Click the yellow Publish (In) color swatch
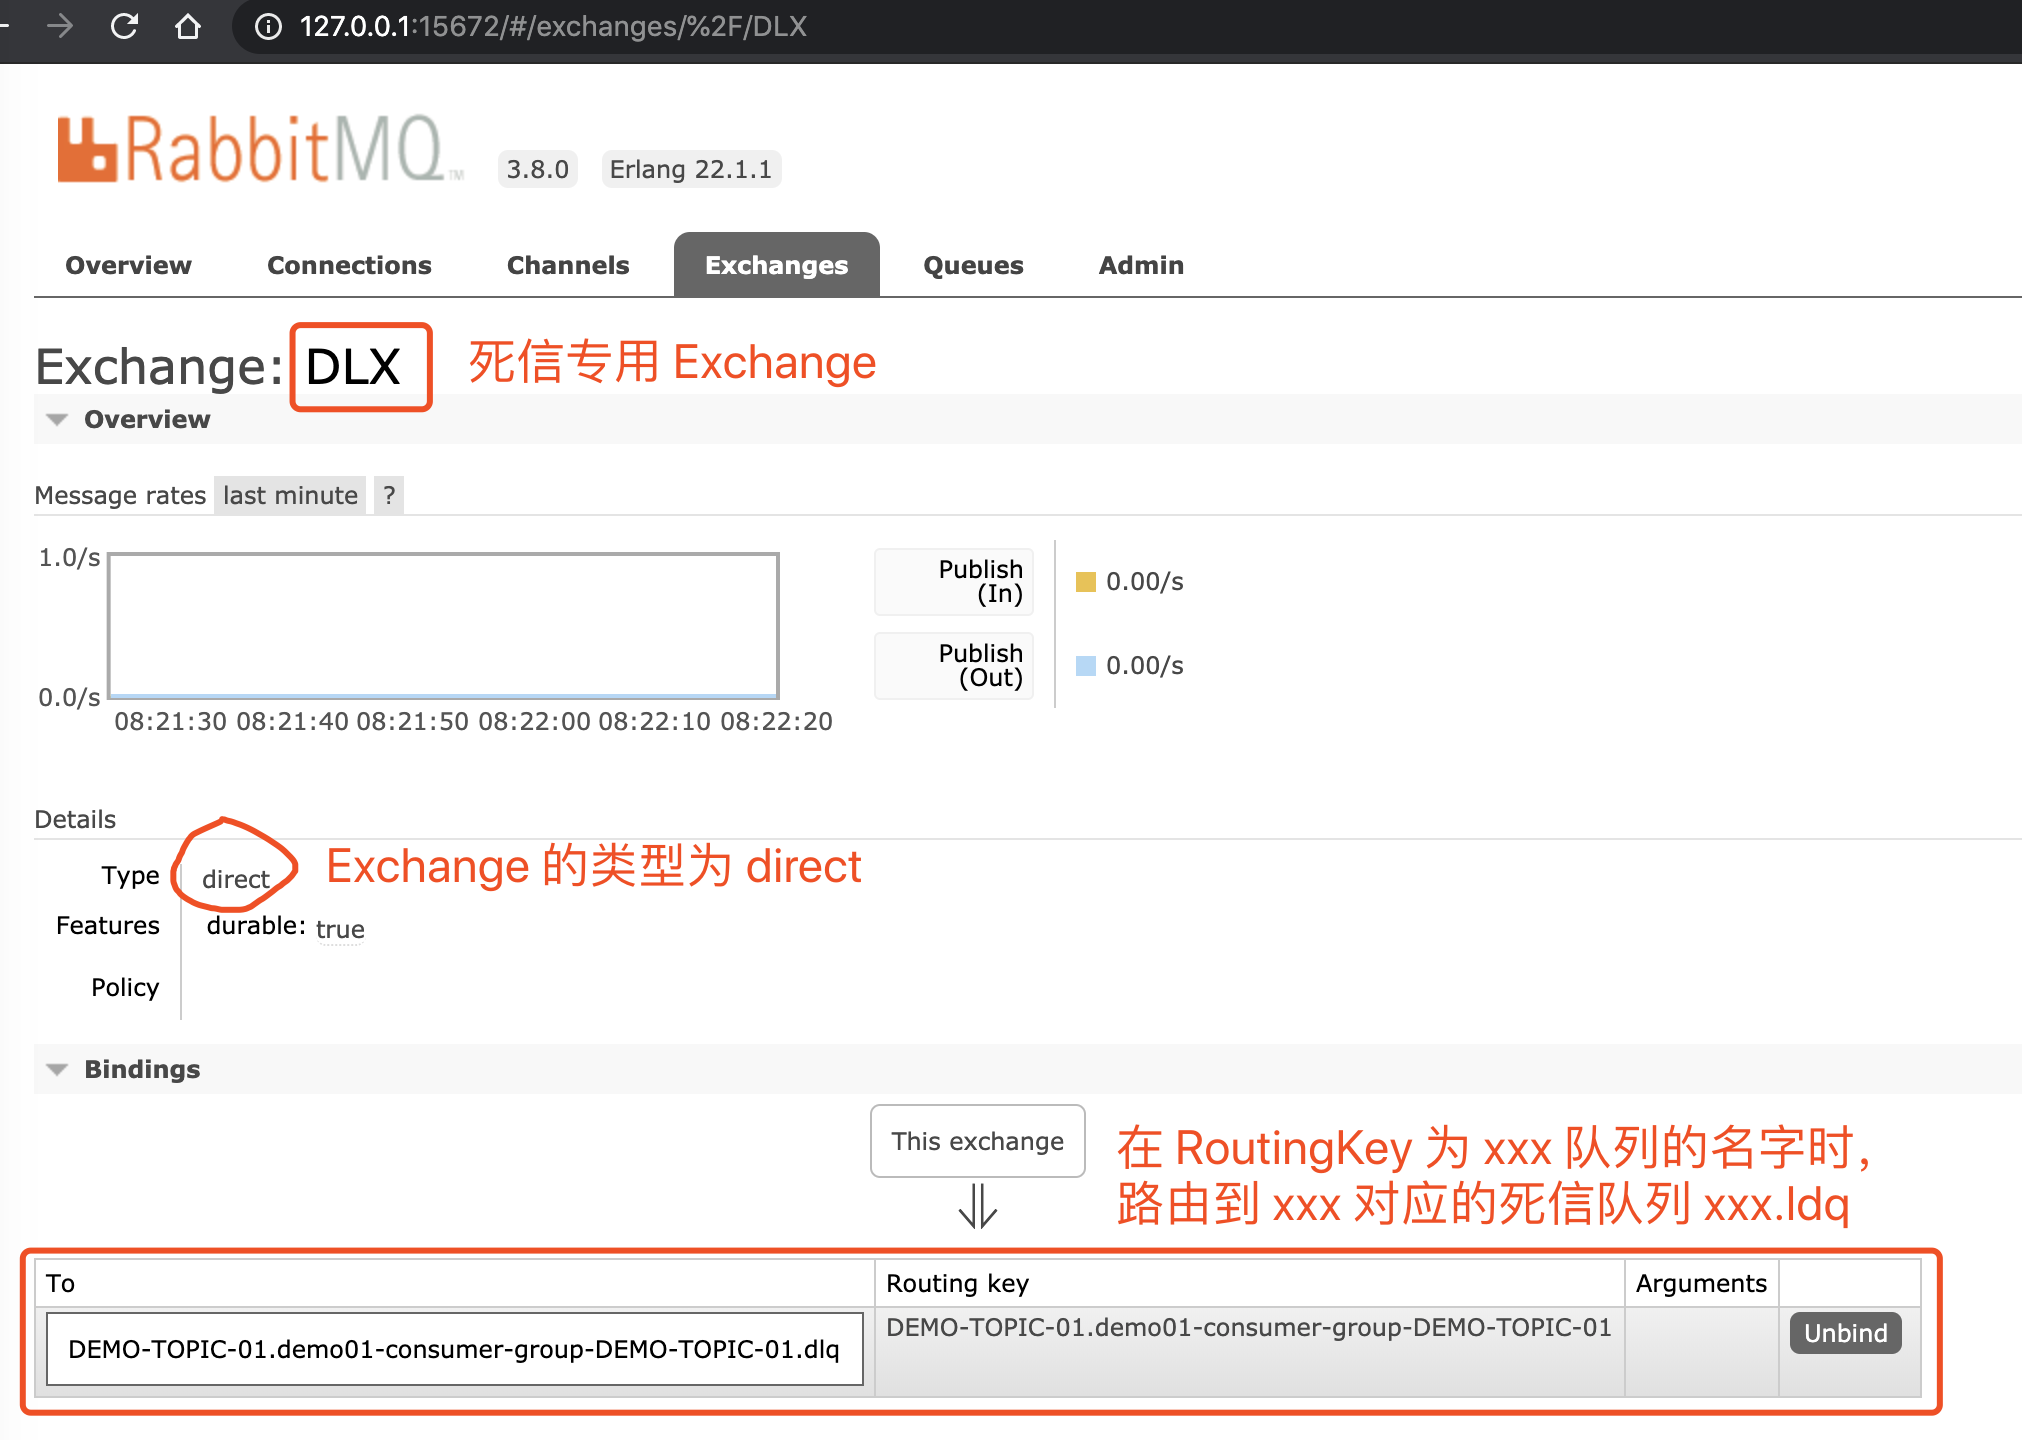Viewport: 2022px width, 1440px height. coord(1086,582)
